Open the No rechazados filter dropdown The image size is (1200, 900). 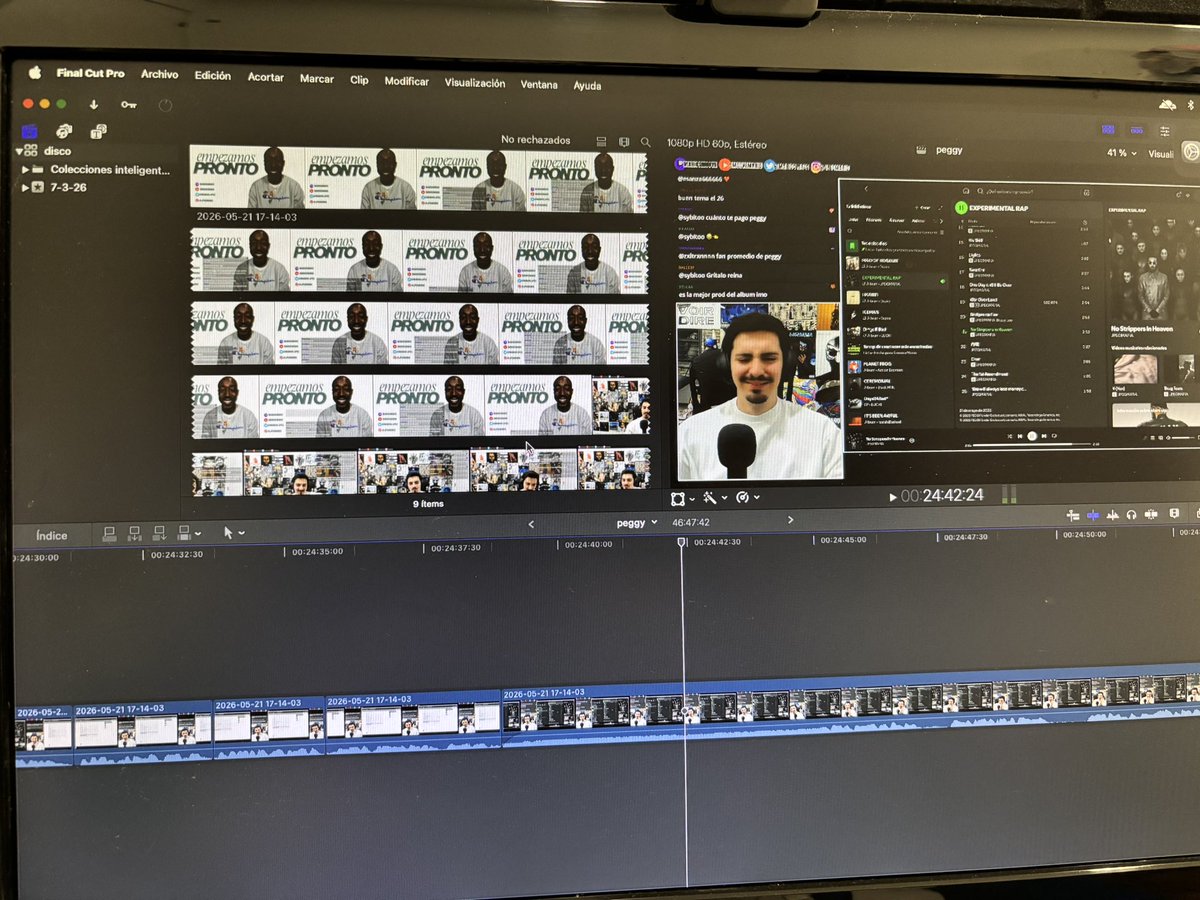[536, 140]
